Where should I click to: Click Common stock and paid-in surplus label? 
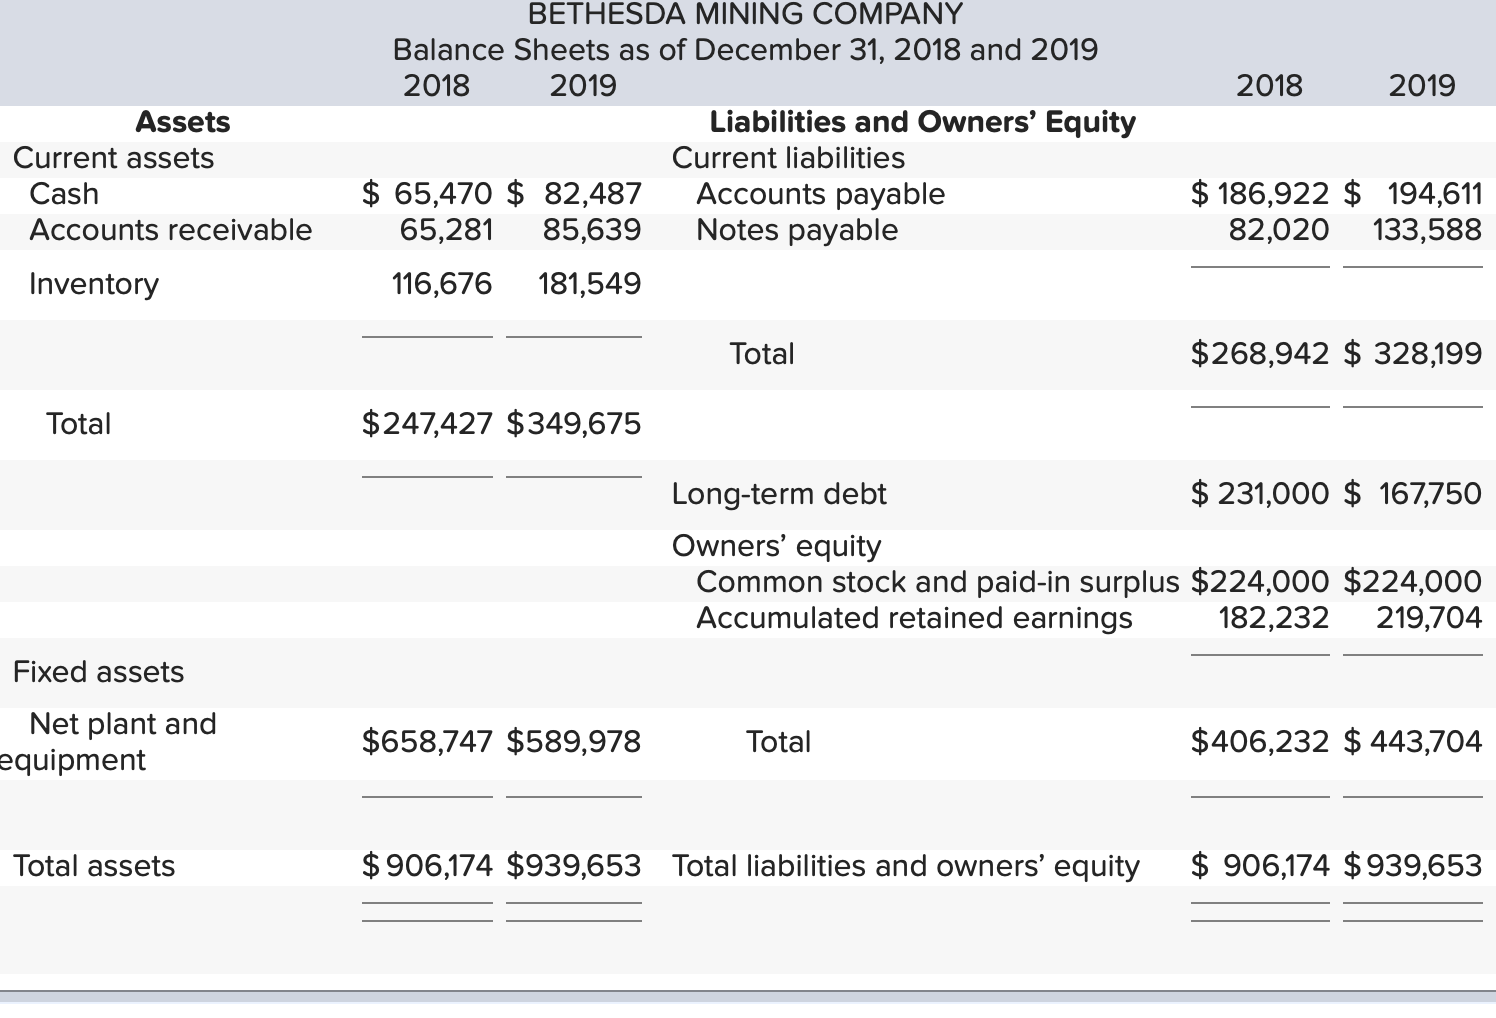coord(937,582)
